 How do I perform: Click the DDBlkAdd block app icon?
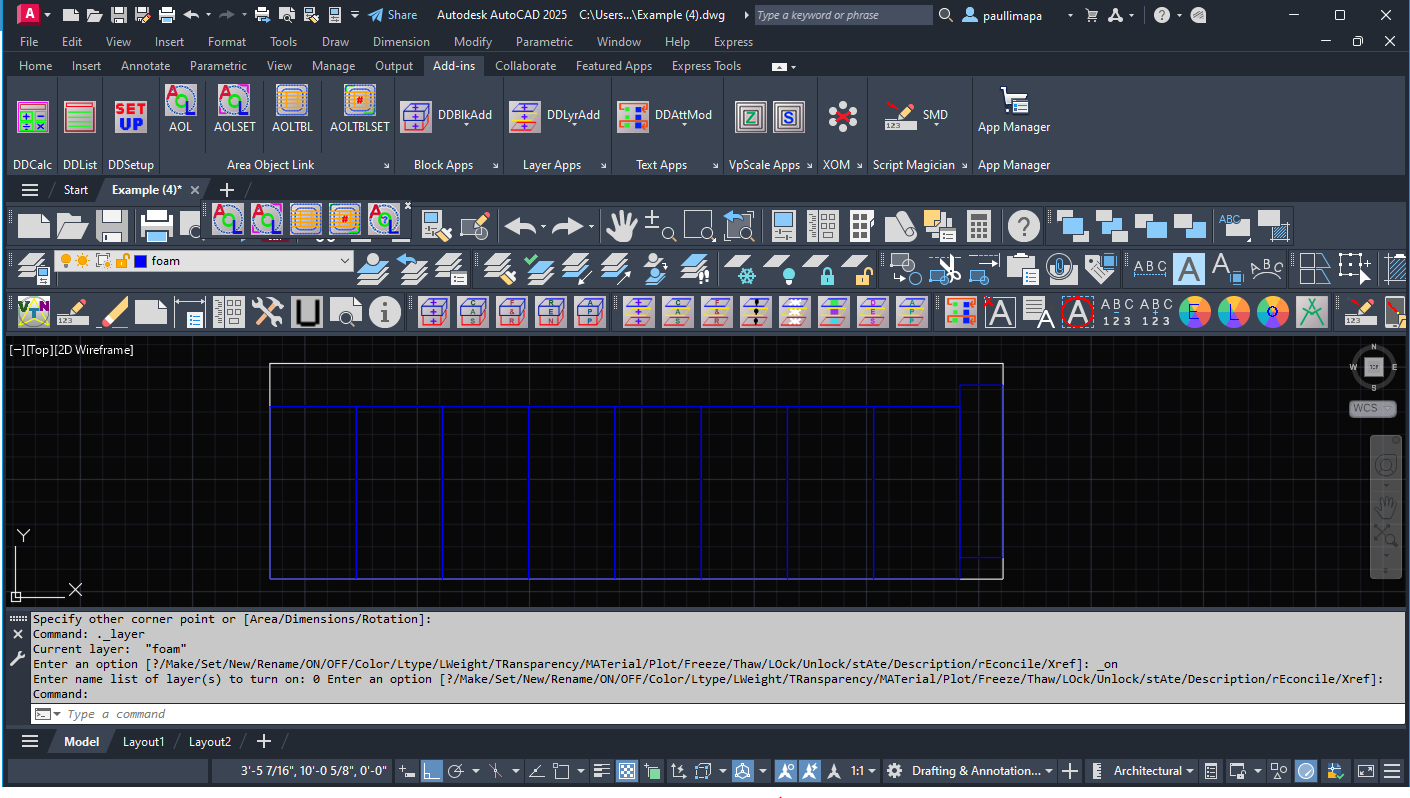(x=416, y=116)
